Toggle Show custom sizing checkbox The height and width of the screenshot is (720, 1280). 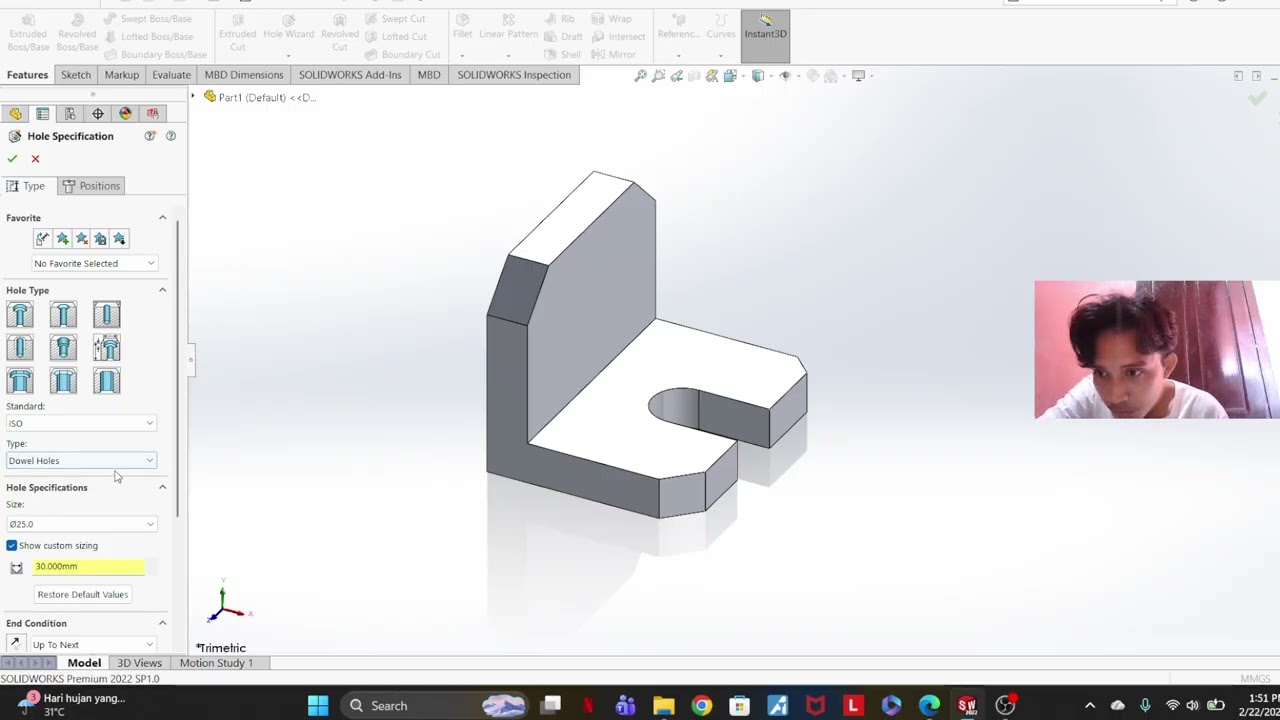tap(12, 546)
